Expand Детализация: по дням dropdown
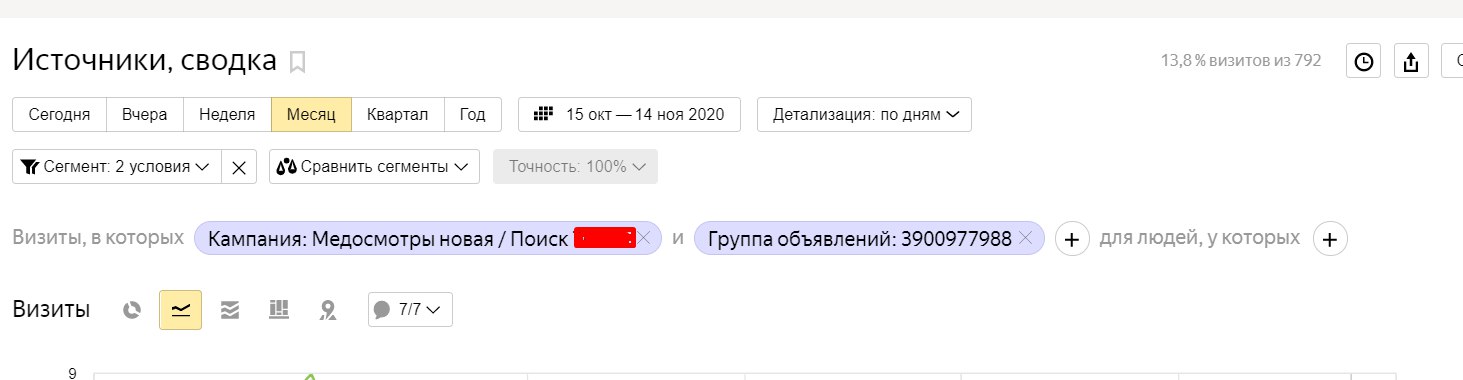 point(864,114)
